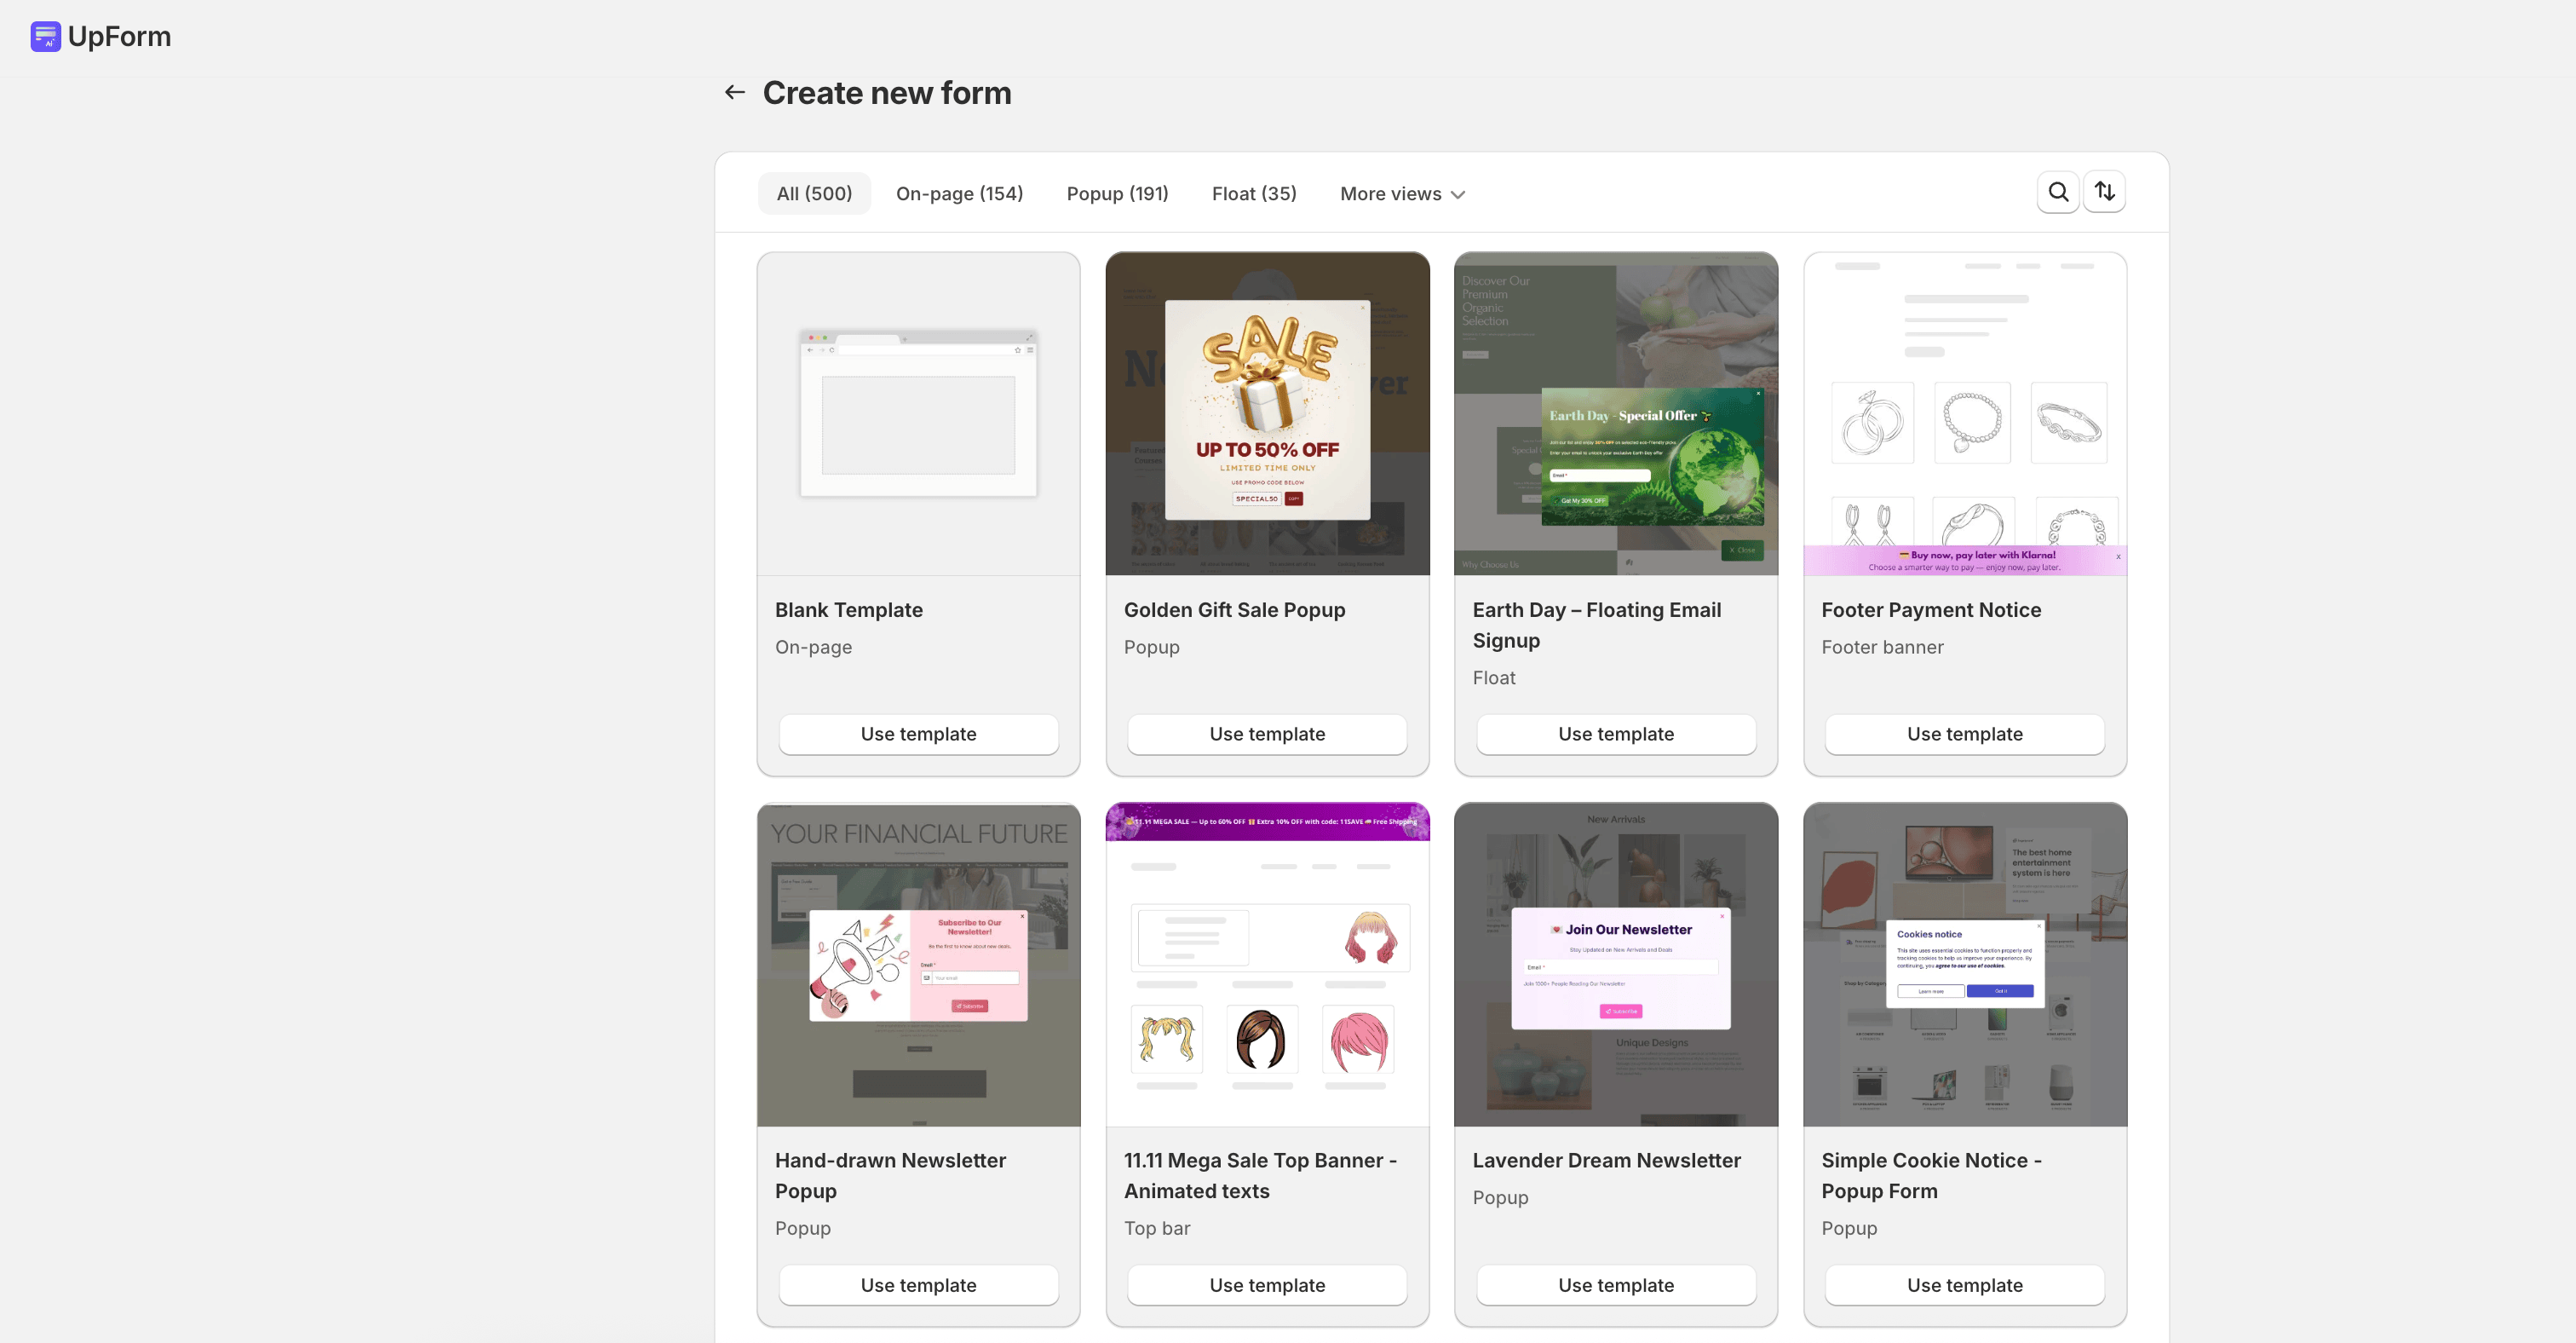Image resolution: width=2576 pixels, height=1343 pixels.
Task: Open the Hand-drawn Newsletter Popup thumbnail
Action: point(918,965)
